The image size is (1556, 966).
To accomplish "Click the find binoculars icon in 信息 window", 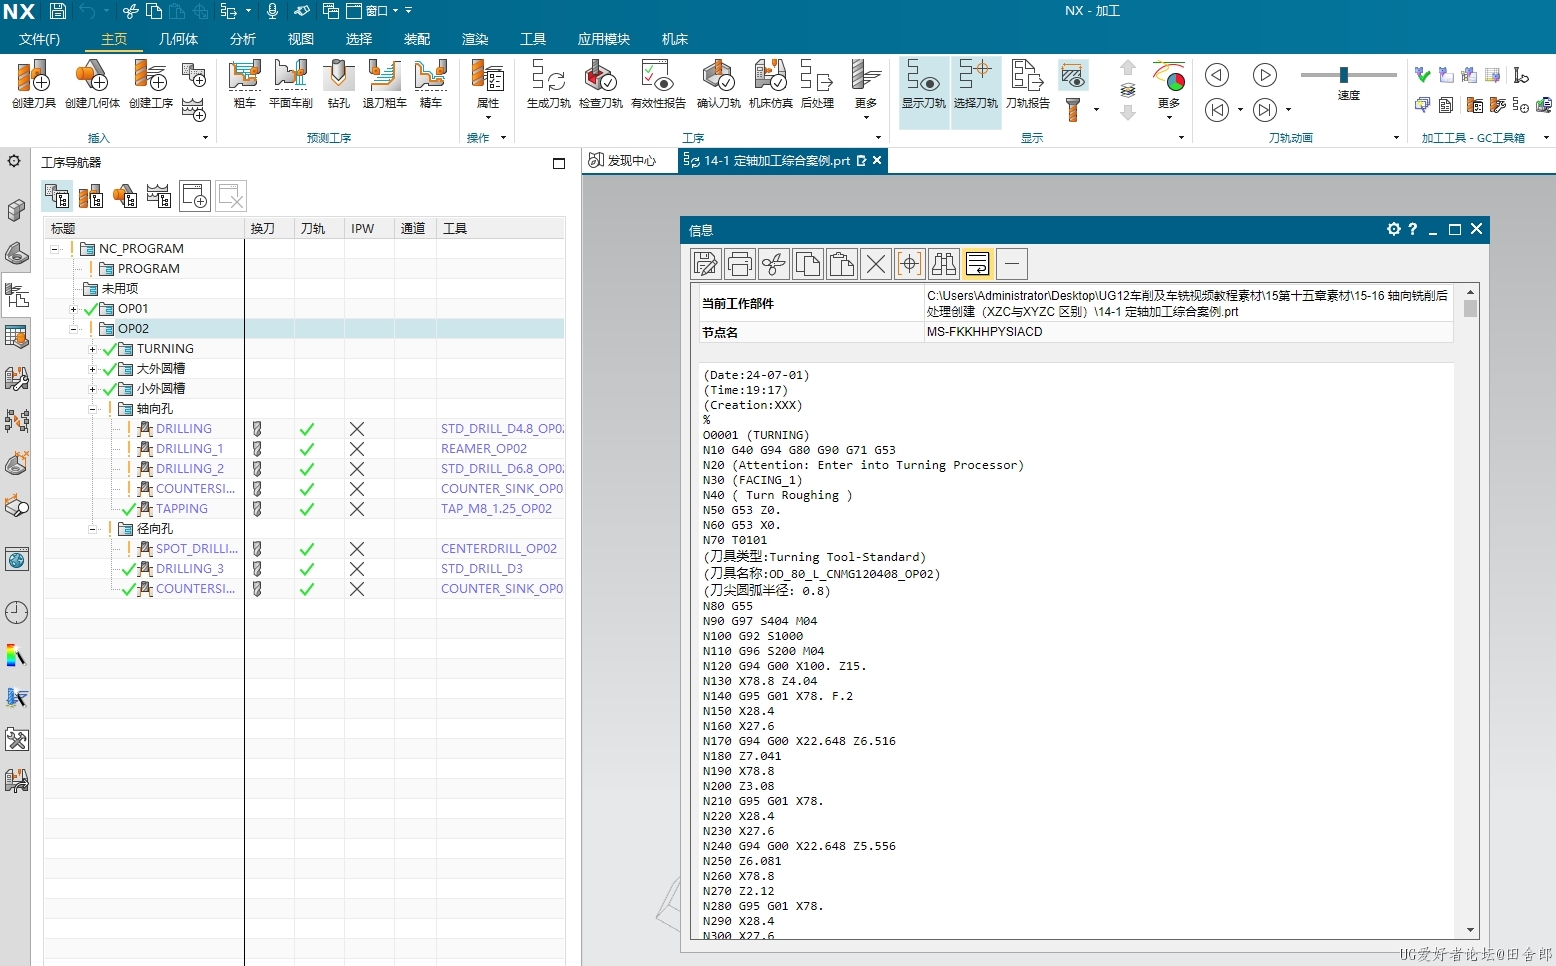I will (944, 264).
